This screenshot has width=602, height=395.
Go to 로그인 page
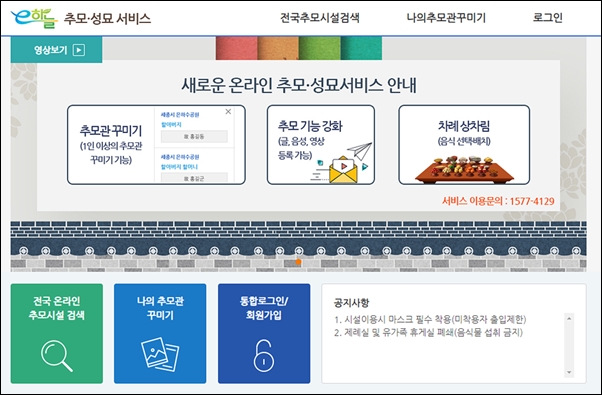click(547, 18)
